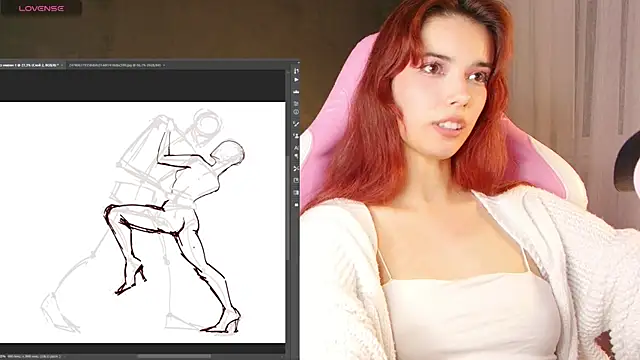Open the Info panel circle icon

click(x=296, y=112)
